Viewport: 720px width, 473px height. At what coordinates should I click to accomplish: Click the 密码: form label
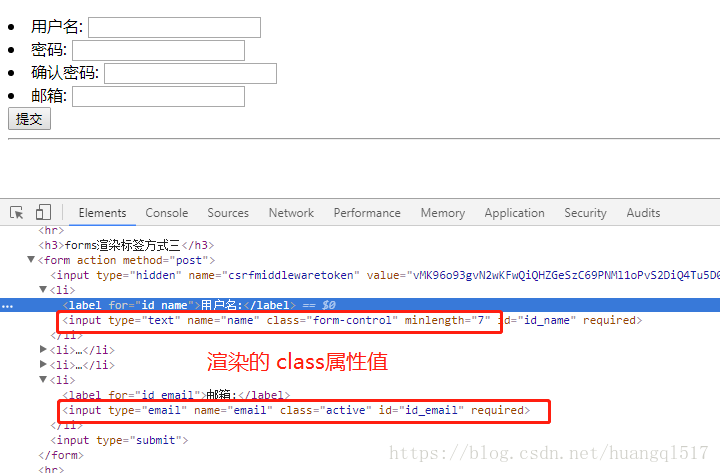click(49, 50)
